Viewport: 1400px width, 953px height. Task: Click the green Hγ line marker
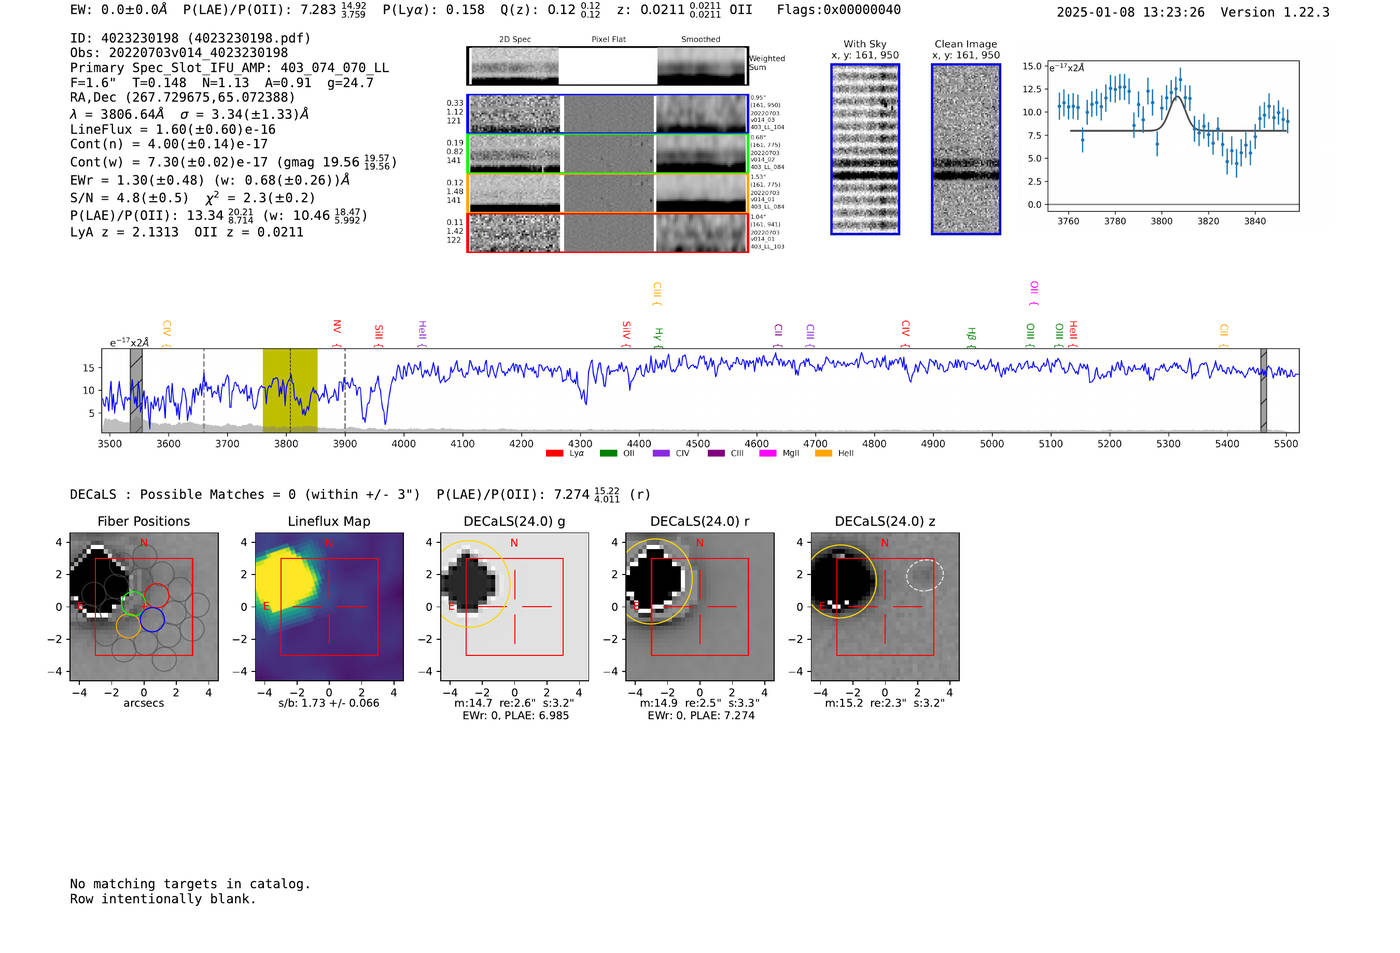(x=658, y=337)
